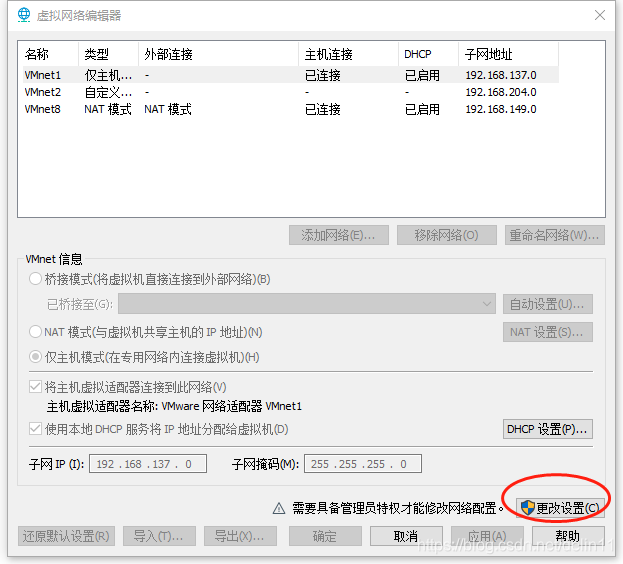Toggle 将主机虚拟适配器连接到此网络 checkbox
The width and height of the screenshot is (623, 564).
point(35,386)
